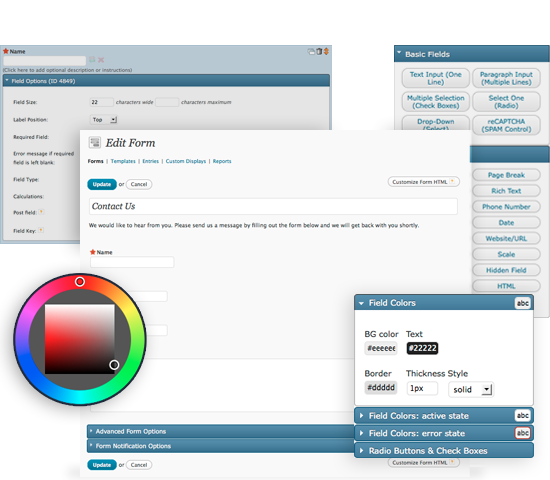550x480 pixels.
Task: Open the border Style dropdown showing solid
Action: (x=471, y=389)
